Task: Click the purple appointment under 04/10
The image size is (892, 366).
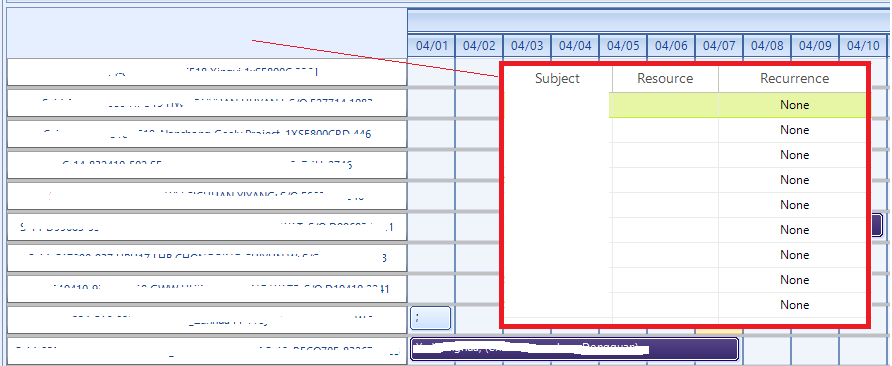Action: [877, 225]
